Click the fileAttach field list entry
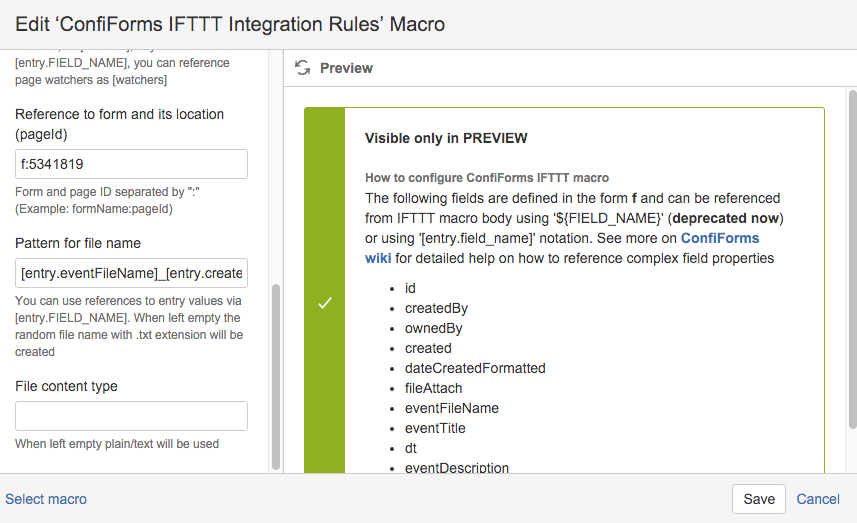 coord(433,388)
